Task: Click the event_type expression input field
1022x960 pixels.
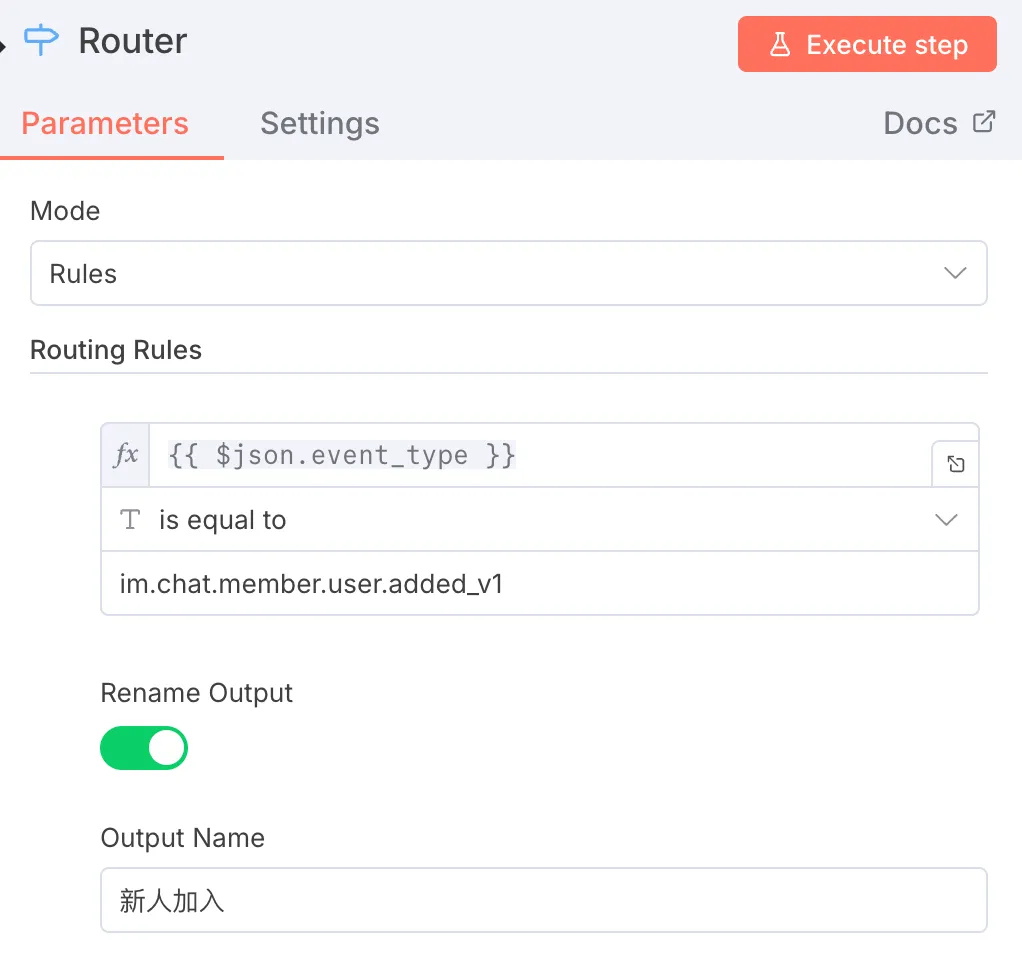Action: [x=540, y=456]
